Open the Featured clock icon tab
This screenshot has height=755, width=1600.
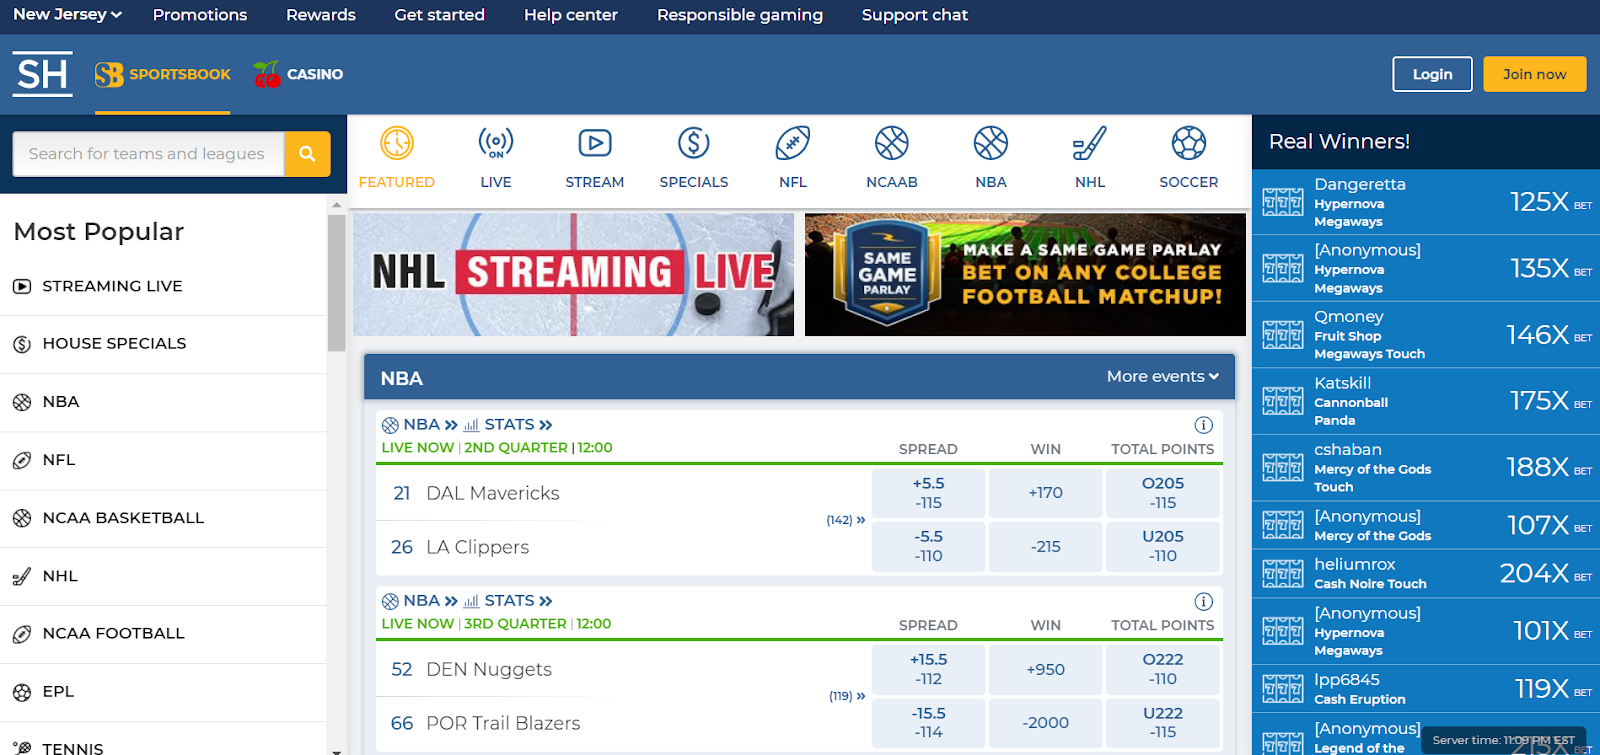coord(397,143)
